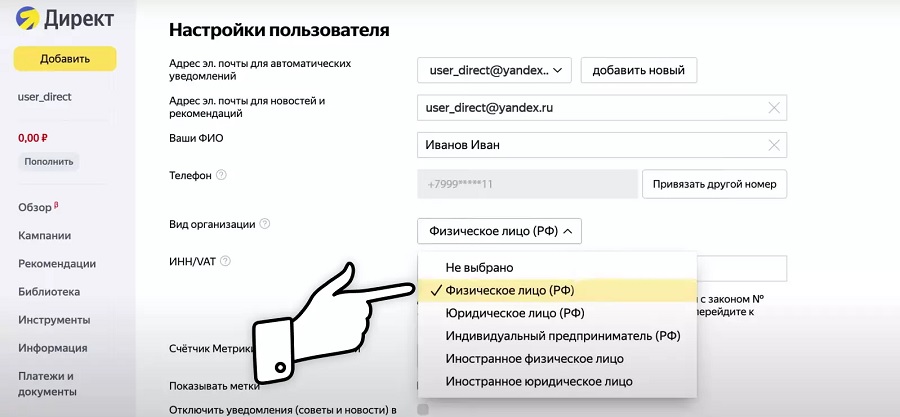Screen dimensions: 900x417
Task: Click the добавить новый email button
Action: tap(639, 71)
